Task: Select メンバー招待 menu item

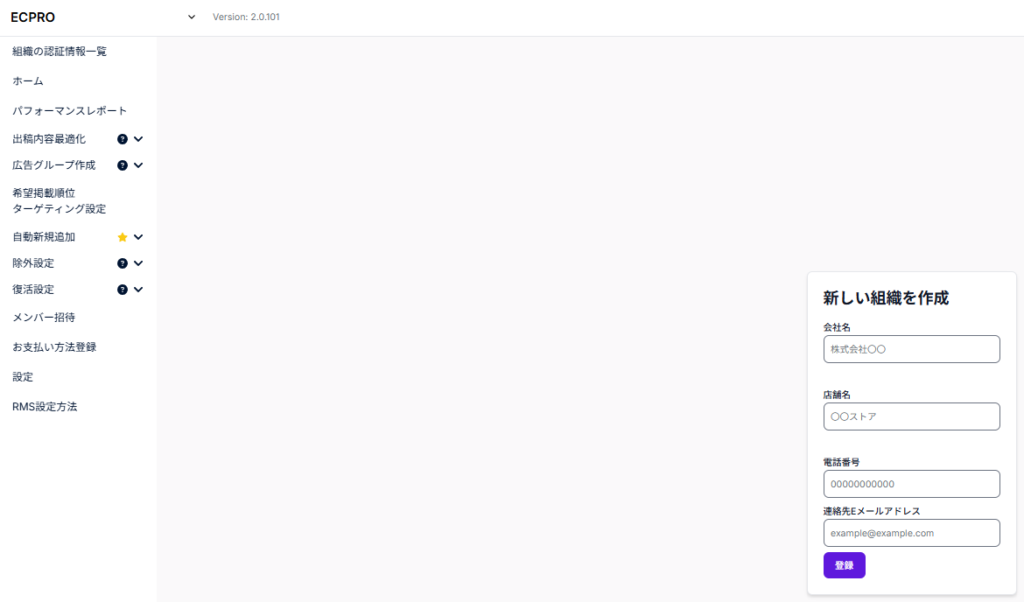Action: 44,317
